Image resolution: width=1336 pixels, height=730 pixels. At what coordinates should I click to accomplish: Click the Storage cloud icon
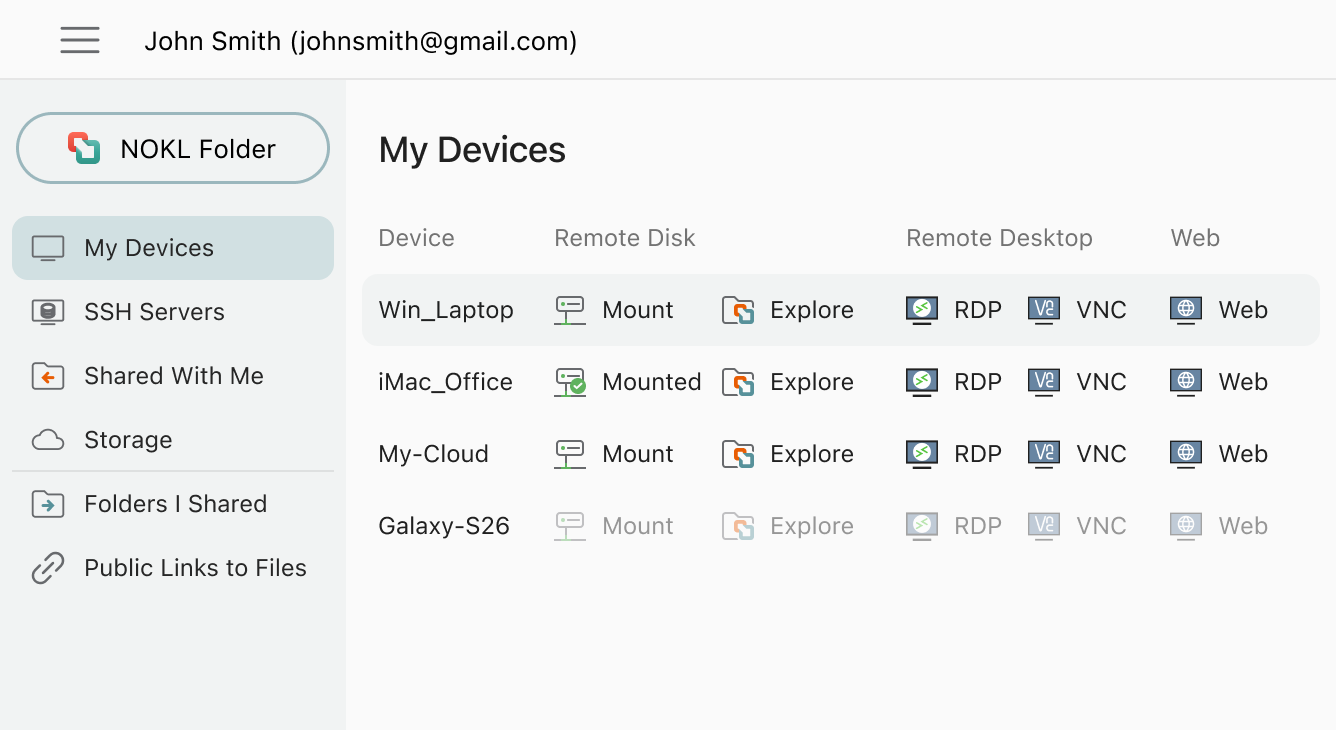point(48,440)
